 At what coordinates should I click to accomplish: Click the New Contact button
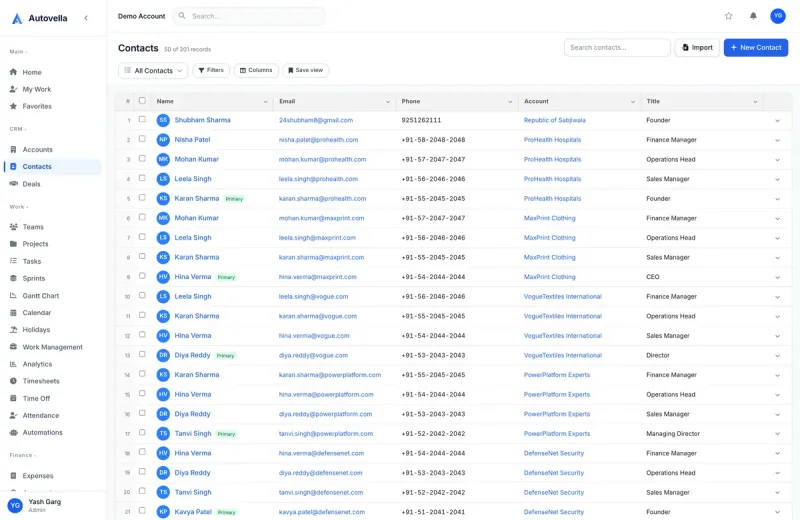tap(756, 47)
